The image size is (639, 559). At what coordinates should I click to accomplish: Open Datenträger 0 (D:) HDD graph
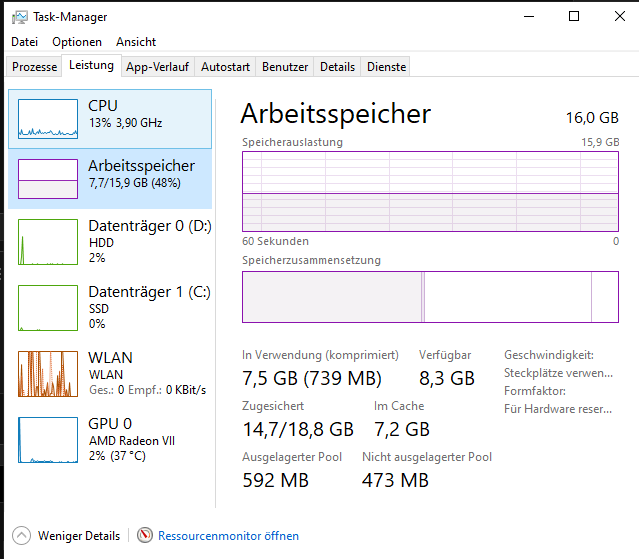(x=48, y=241)
